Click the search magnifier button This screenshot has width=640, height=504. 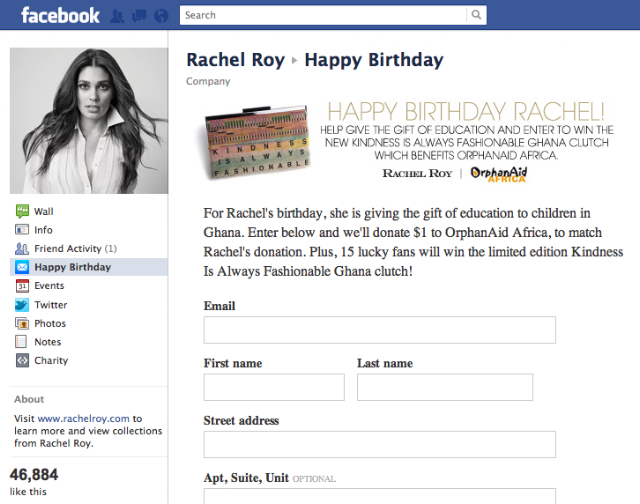coord(476,15)
